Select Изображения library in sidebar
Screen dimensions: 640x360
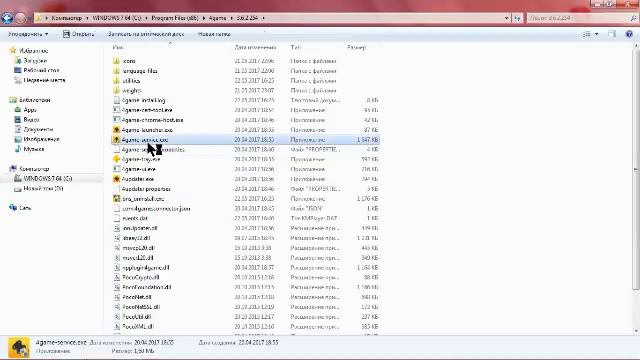point(41,139)
